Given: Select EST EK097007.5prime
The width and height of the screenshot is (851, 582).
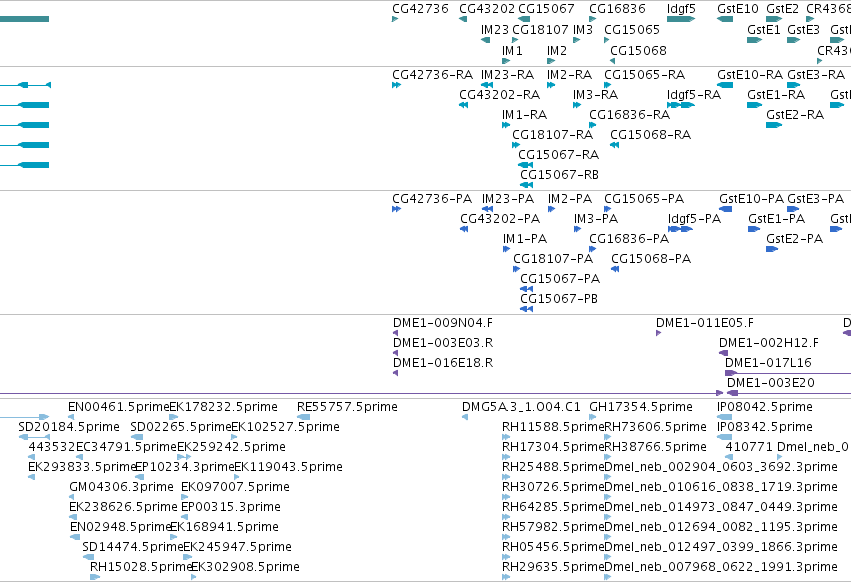Looking at the screenshot, I should click(x=236, y=488).
